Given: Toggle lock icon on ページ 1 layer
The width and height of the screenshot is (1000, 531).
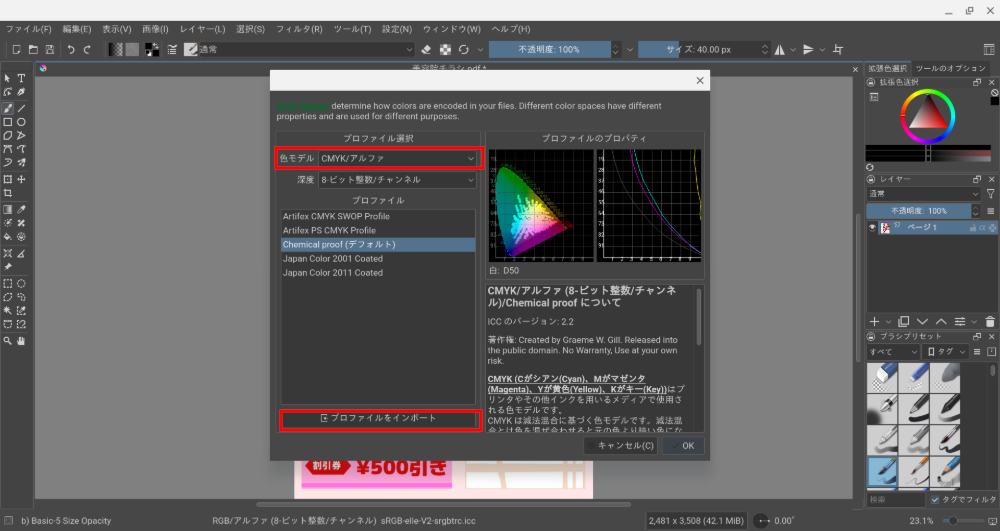Looking at the screenshot, I should point(973,228).
